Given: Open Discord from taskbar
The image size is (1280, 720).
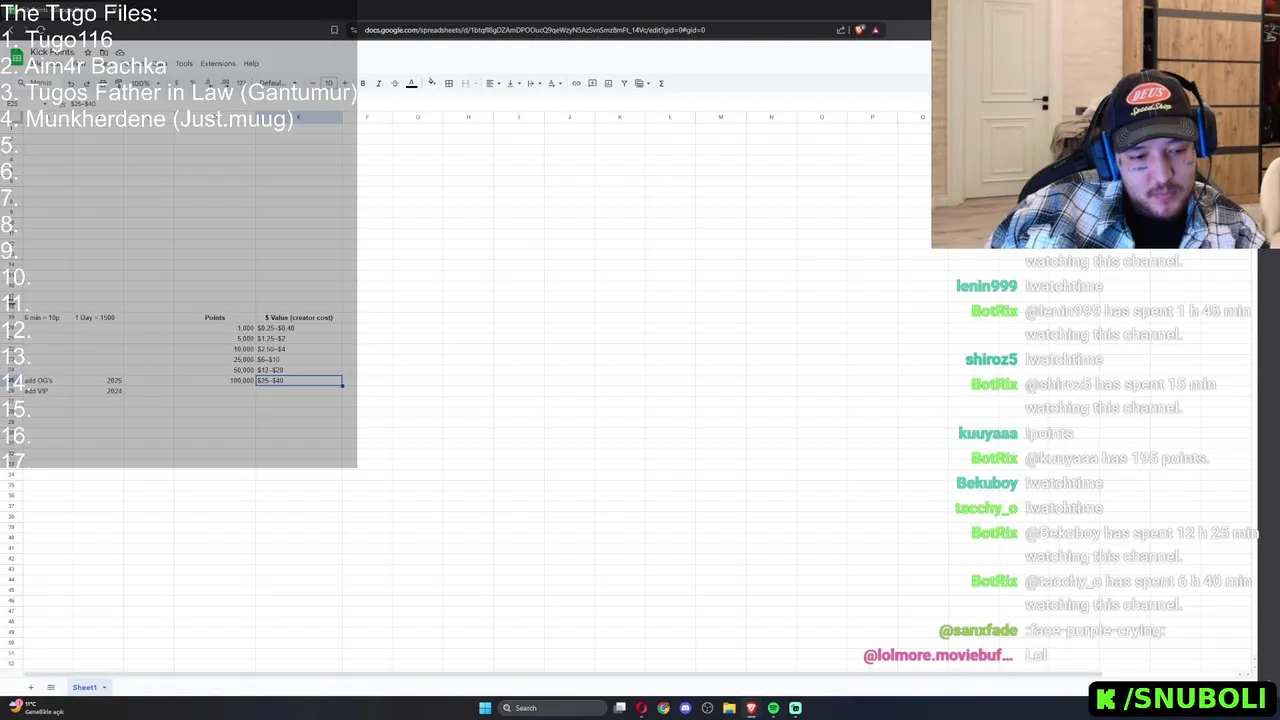Looking at the screenshot, I should click(x=685, y=708).
